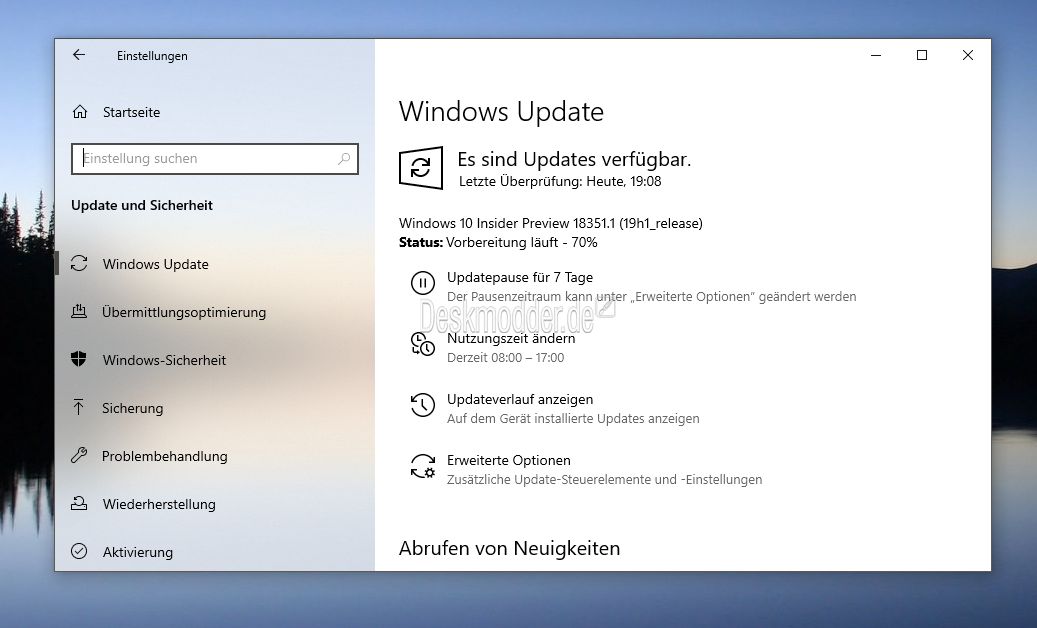Screen dimensions: 1037x628
Task: Close the Einstellungen window
Action: (x=968, y=56)
